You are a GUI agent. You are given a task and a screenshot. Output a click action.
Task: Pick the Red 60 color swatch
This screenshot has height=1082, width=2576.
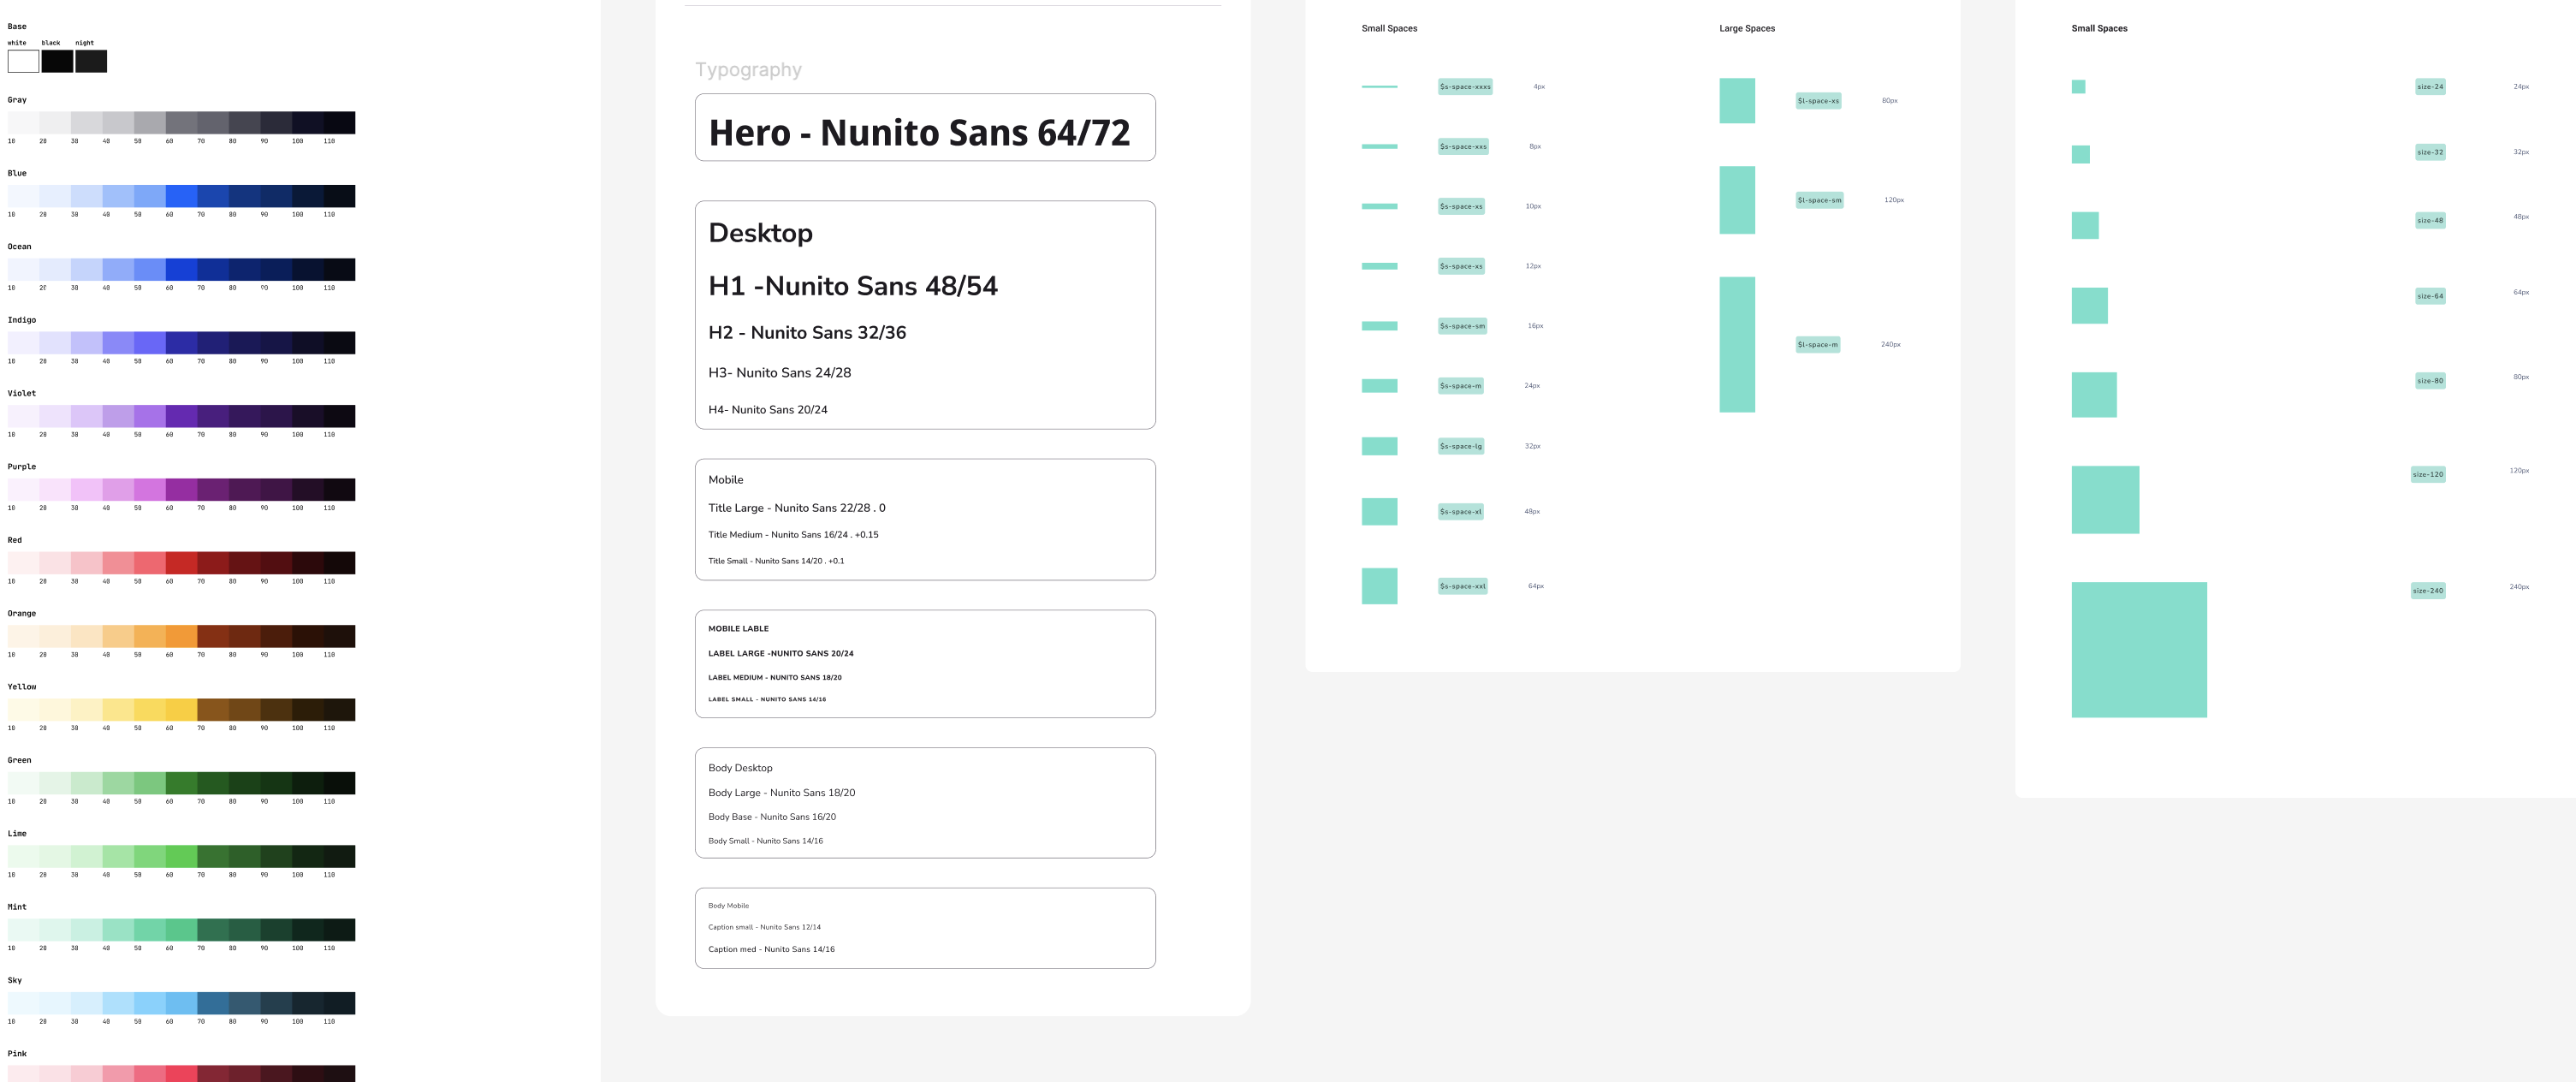click(181, 563)
